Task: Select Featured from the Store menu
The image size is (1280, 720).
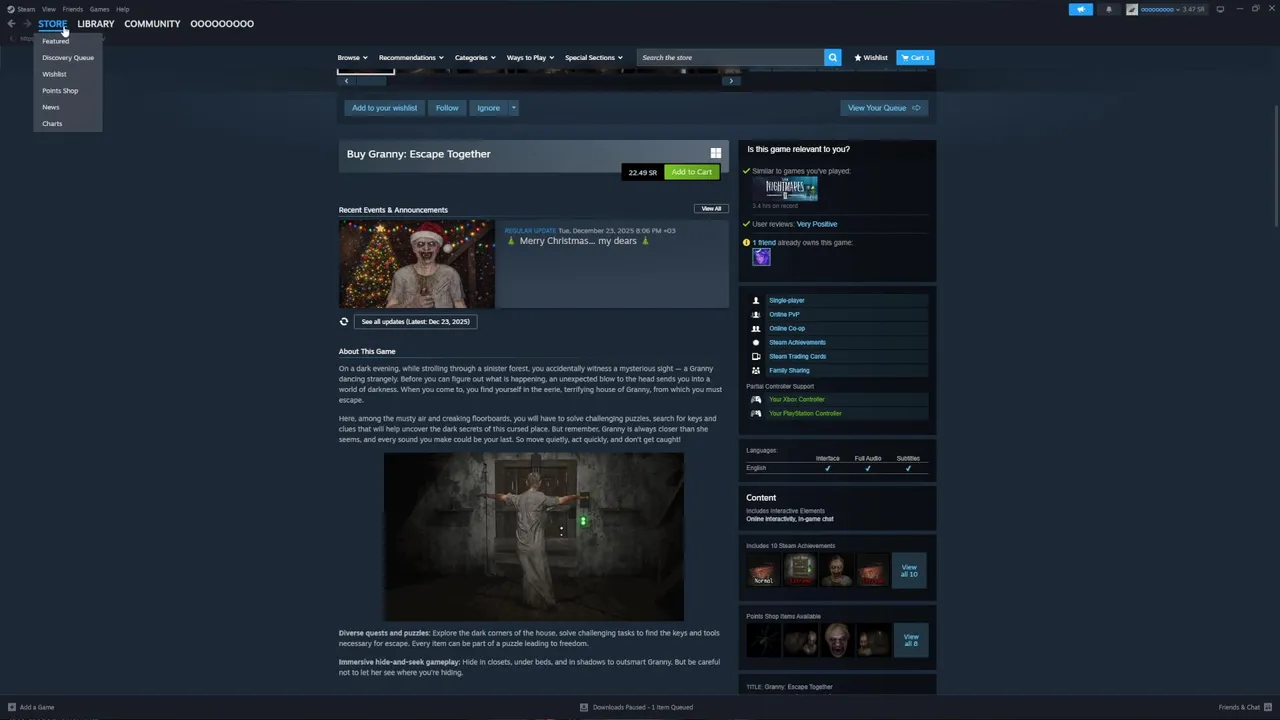Action: point(56,41)
